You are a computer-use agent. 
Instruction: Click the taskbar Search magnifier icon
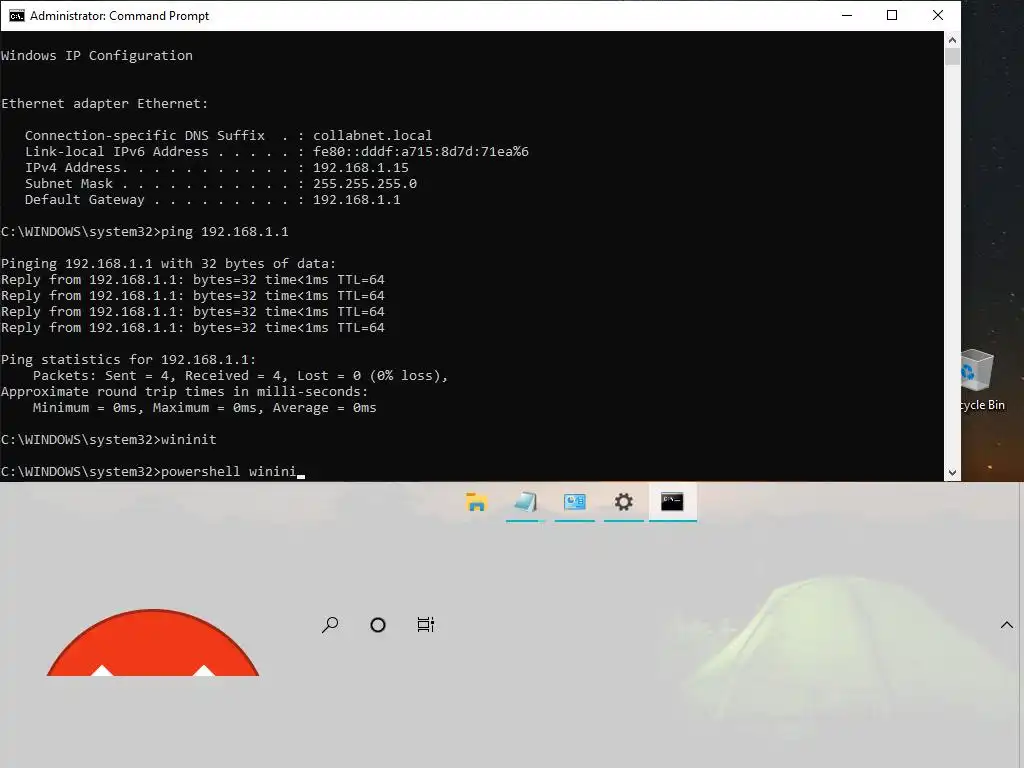tap(330, 625)
